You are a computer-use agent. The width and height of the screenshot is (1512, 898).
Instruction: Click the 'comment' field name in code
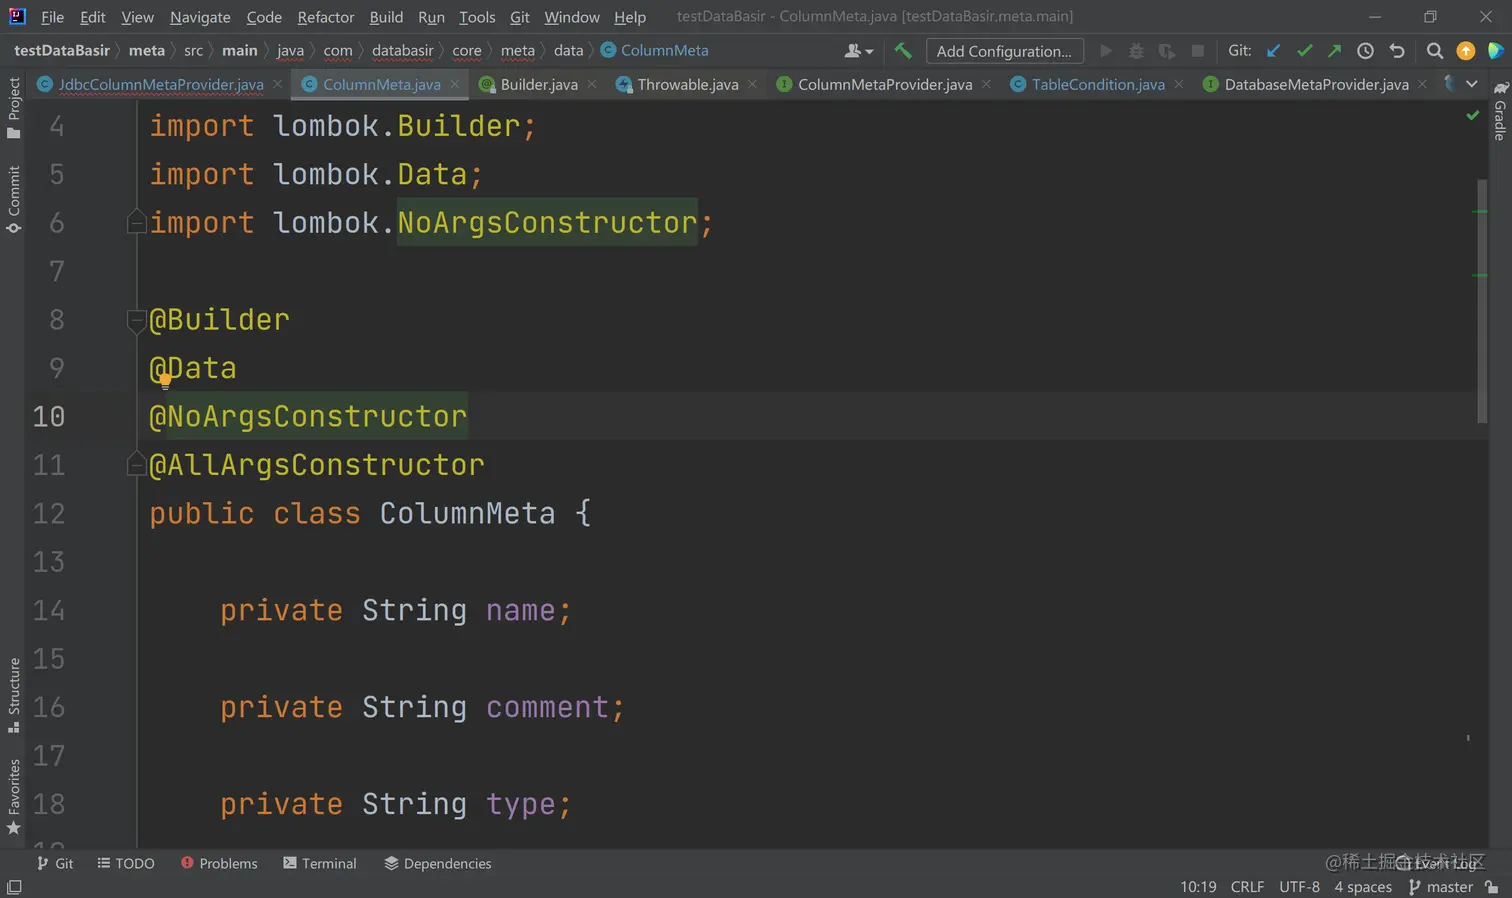[x=547, y=707]
